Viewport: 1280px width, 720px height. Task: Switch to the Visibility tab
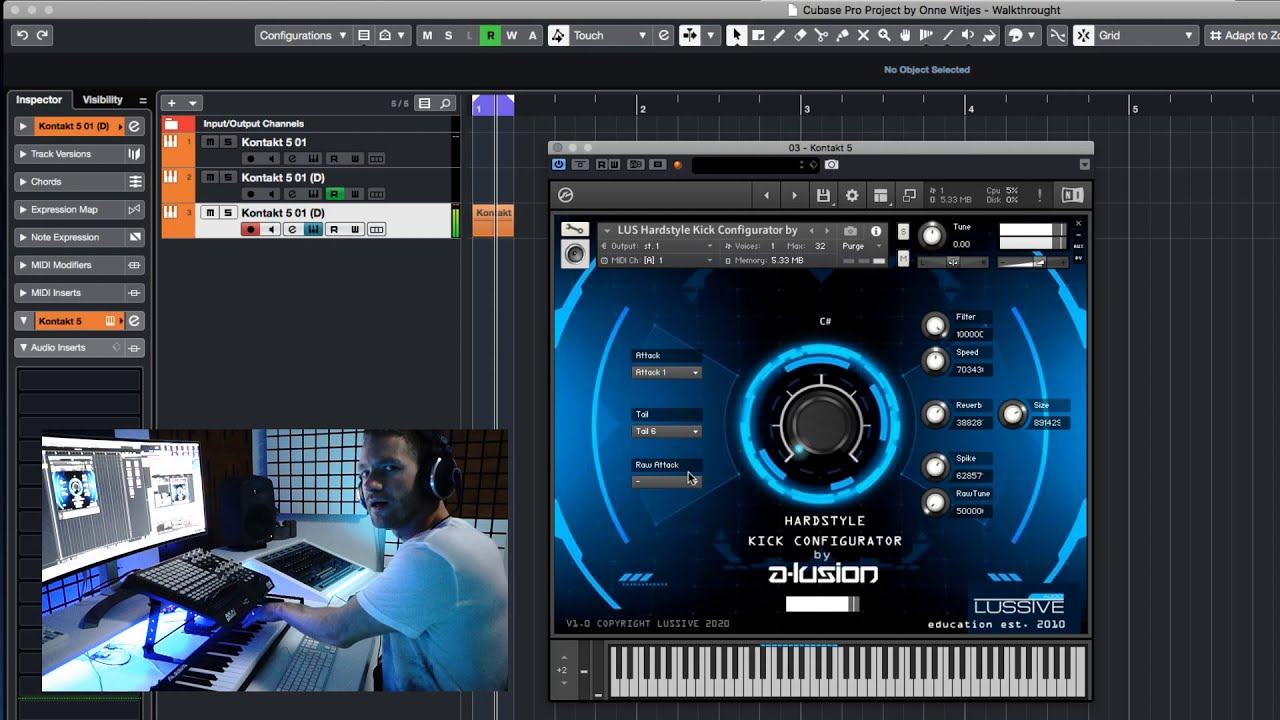tap(102, 100)
